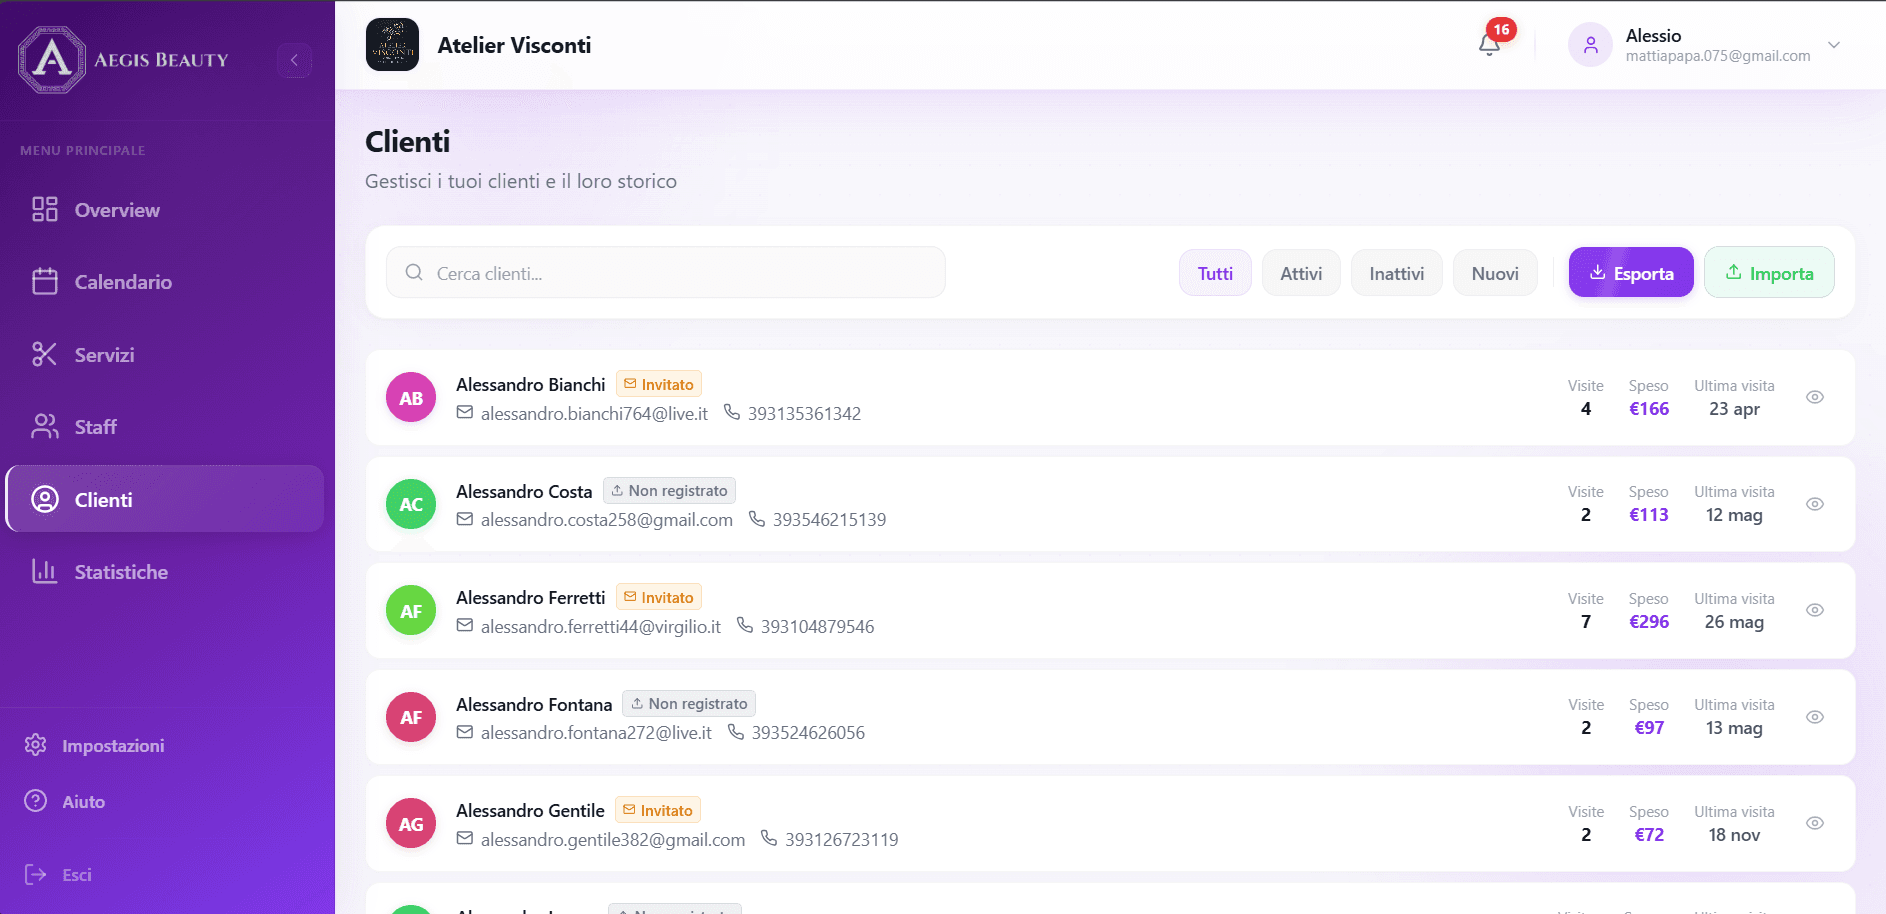Click the AB avatar of Alessandro Bianchi
This screenshot has width=1886, height=914.
coord(411,397)
